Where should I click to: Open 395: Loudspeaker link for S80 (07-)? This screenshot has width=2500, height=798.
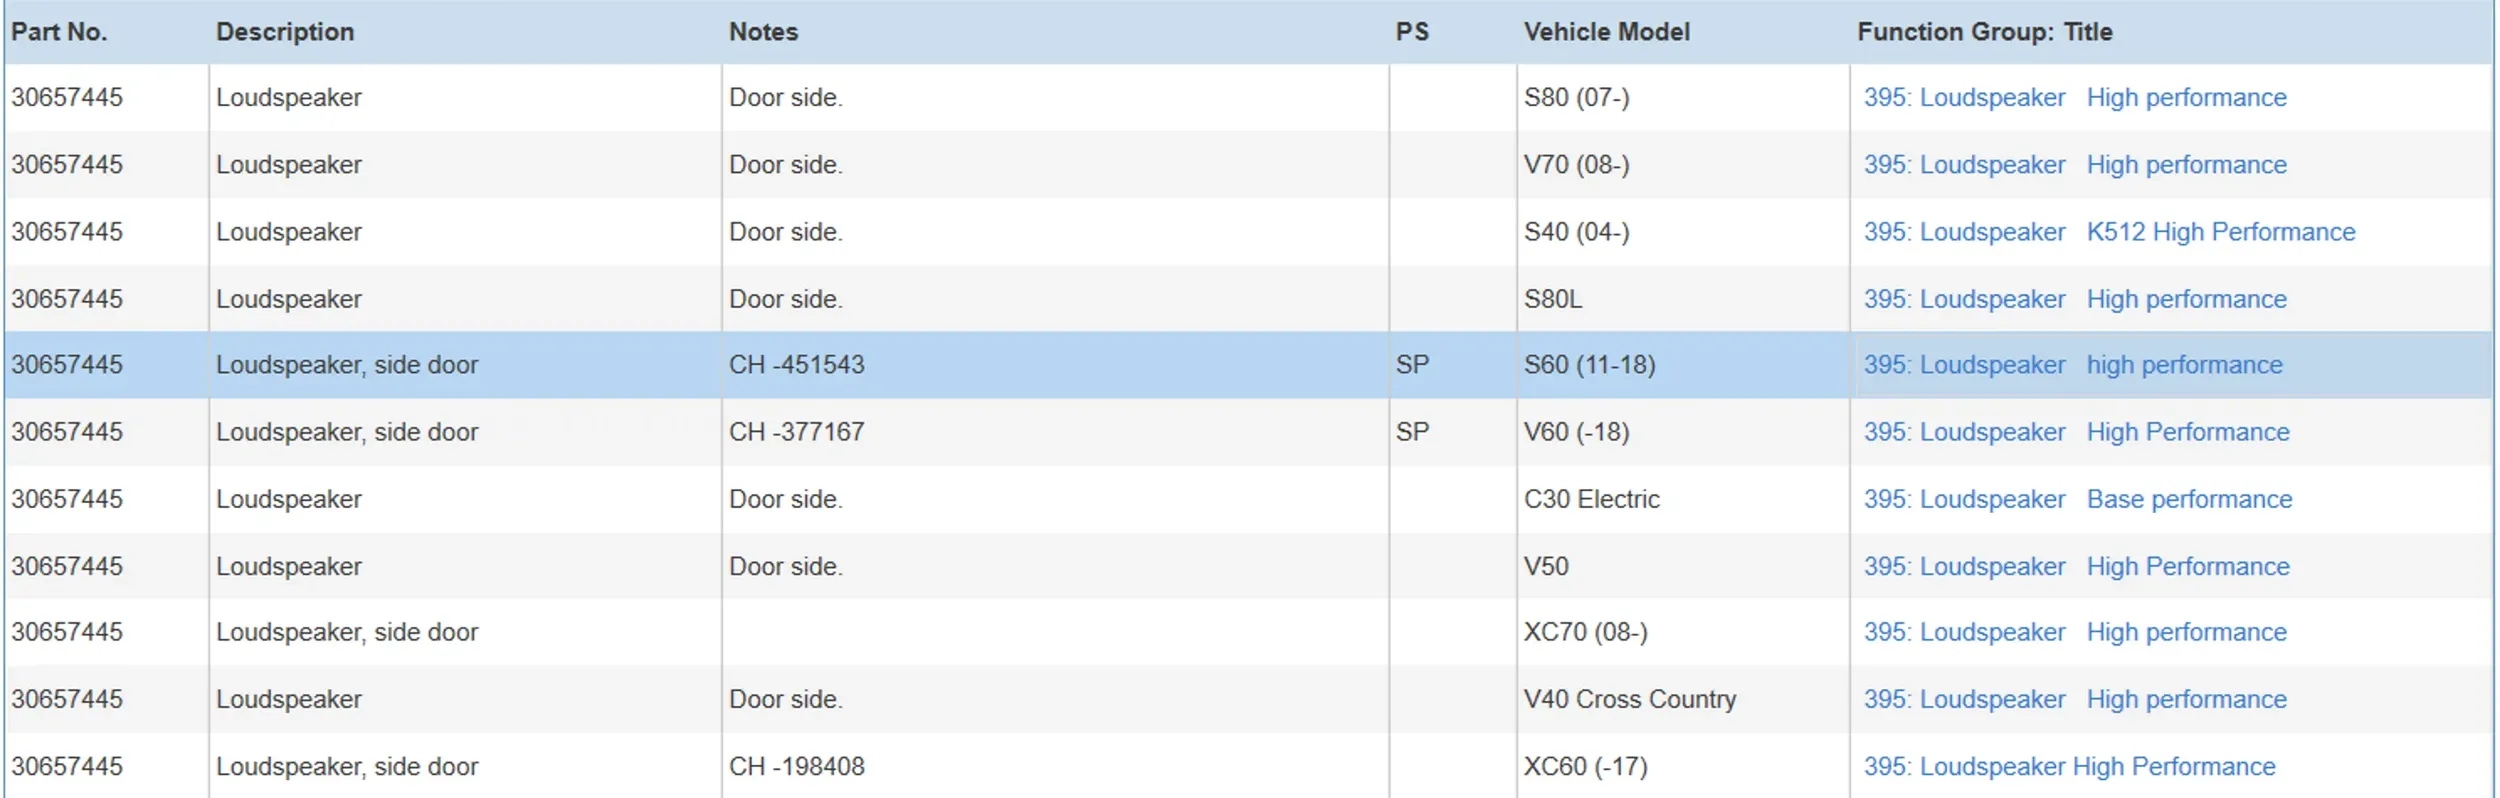tap(1963, 98)
